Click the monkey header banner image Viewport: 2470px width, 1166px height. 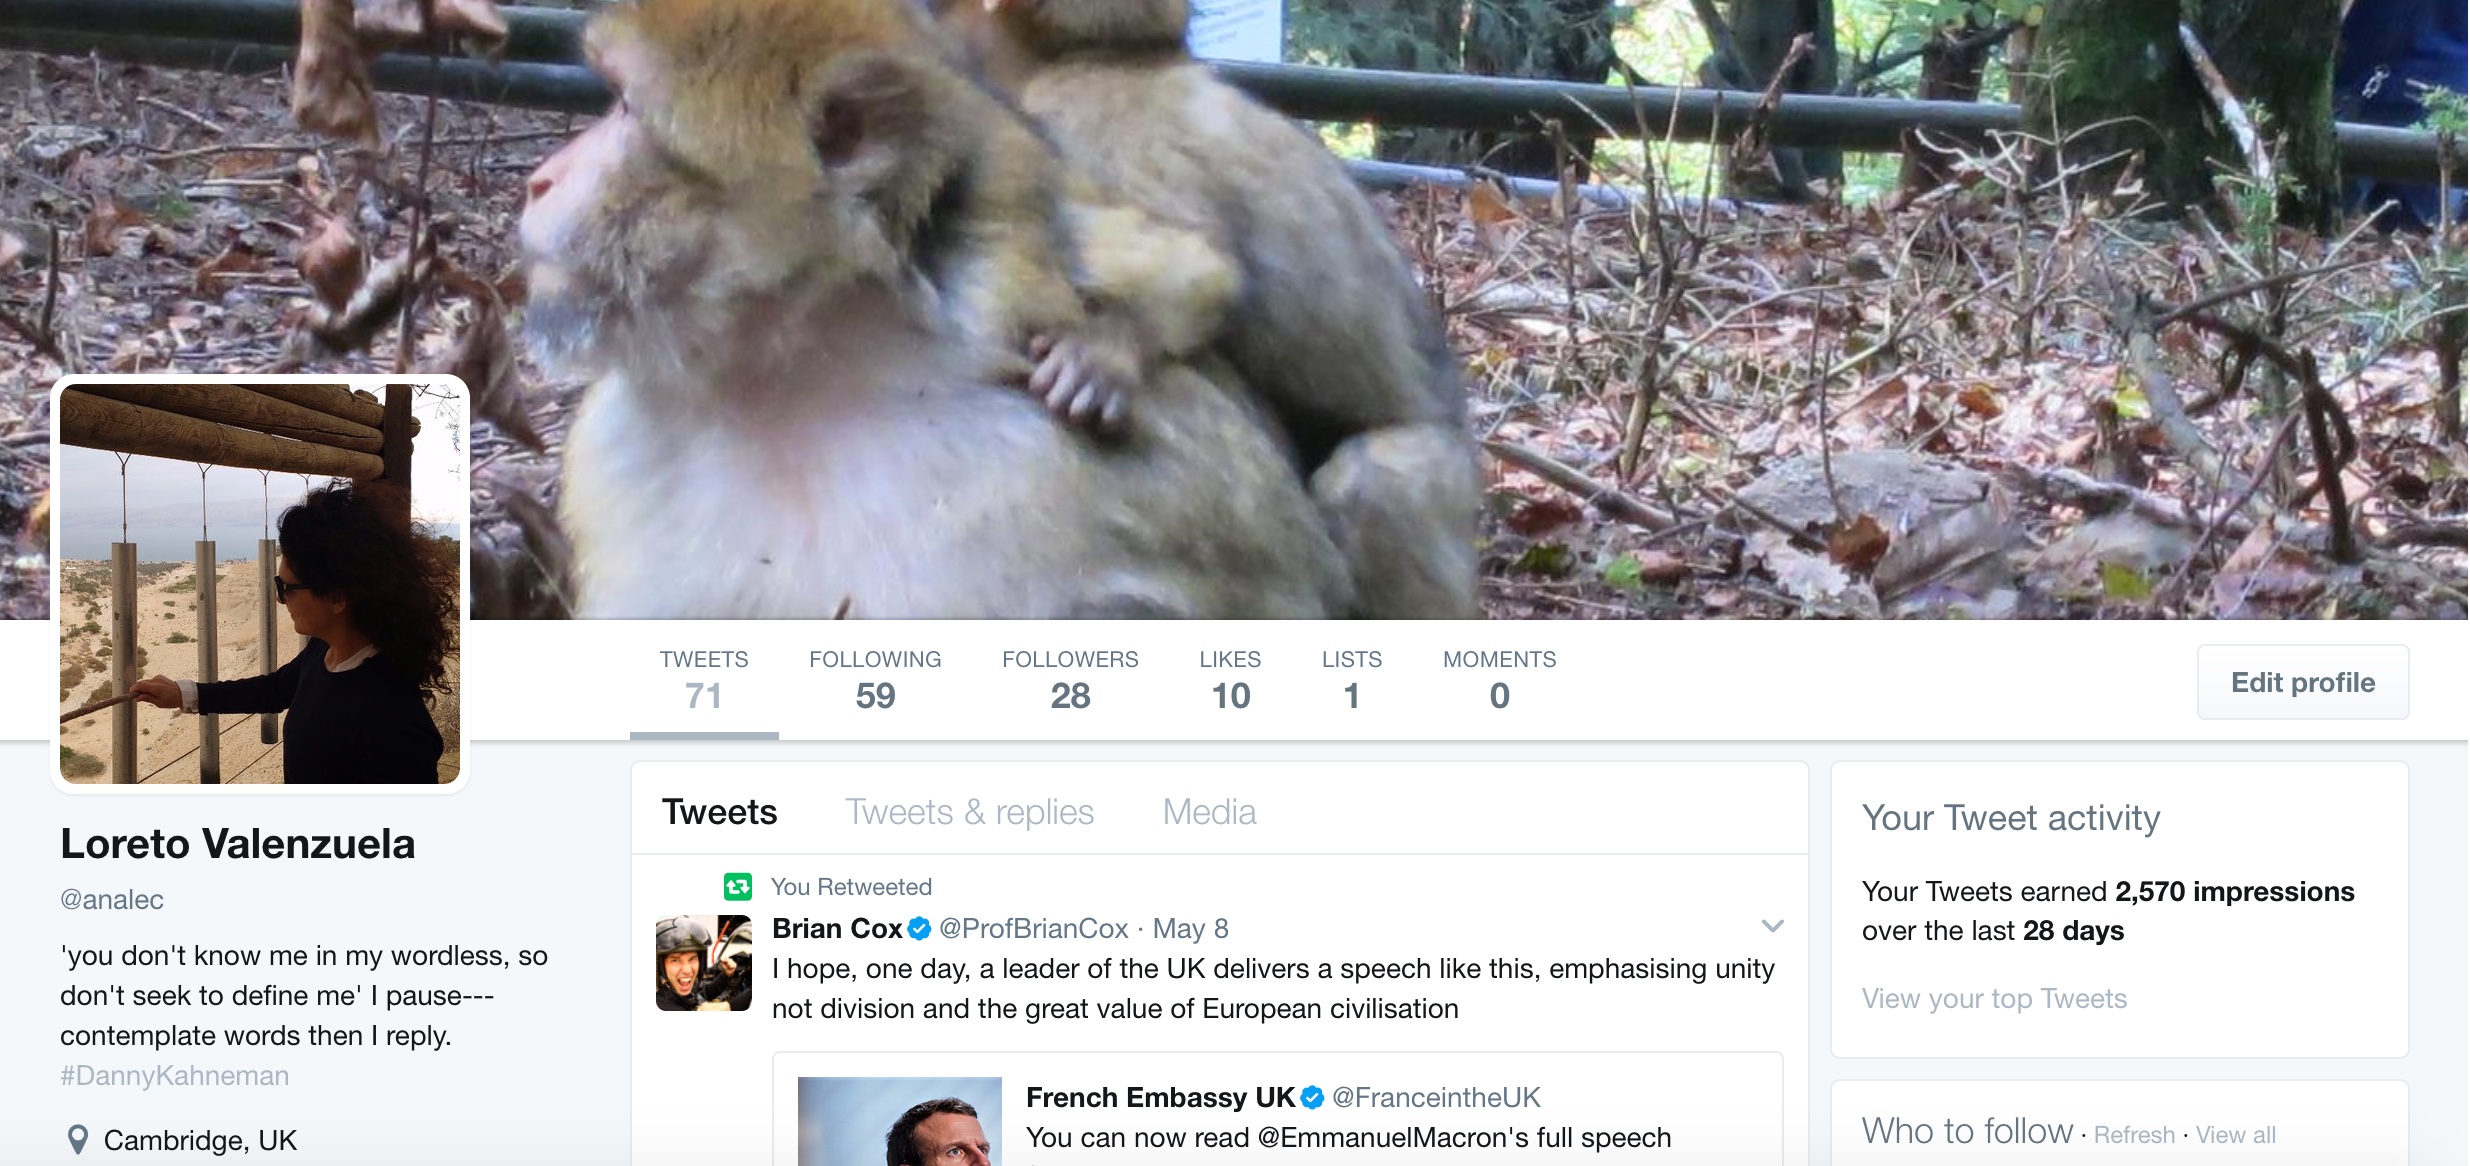click(1400, 300)
